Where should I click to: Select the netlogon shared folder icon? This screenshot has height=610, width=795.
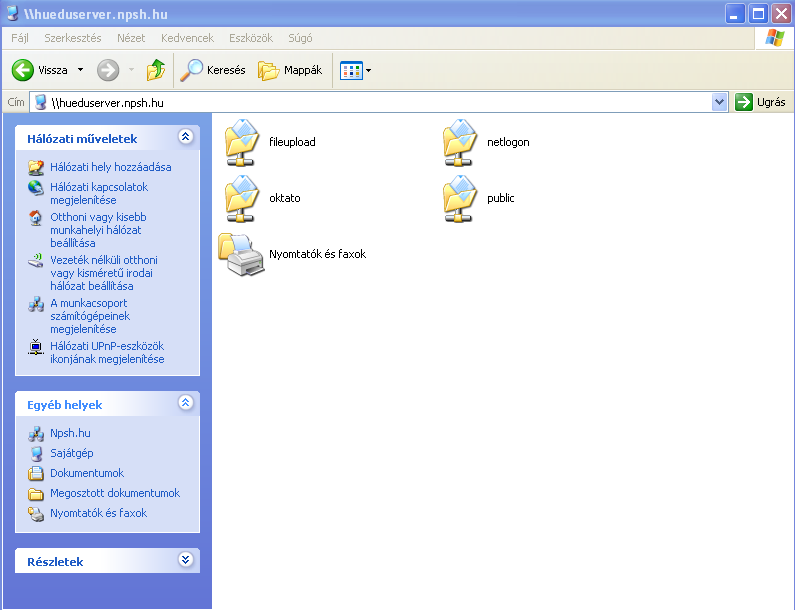click(460, 142)
